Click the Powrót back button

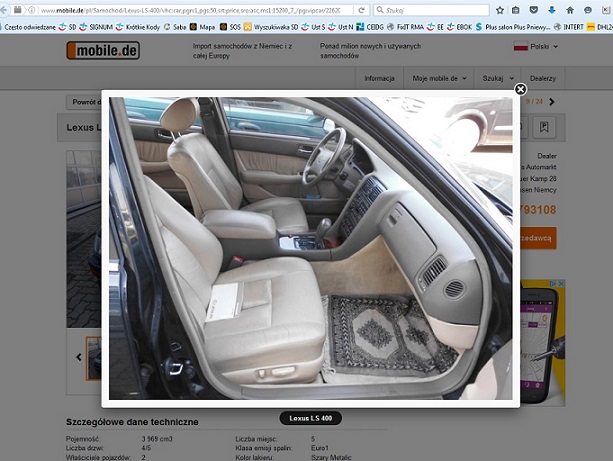point(84,102)
